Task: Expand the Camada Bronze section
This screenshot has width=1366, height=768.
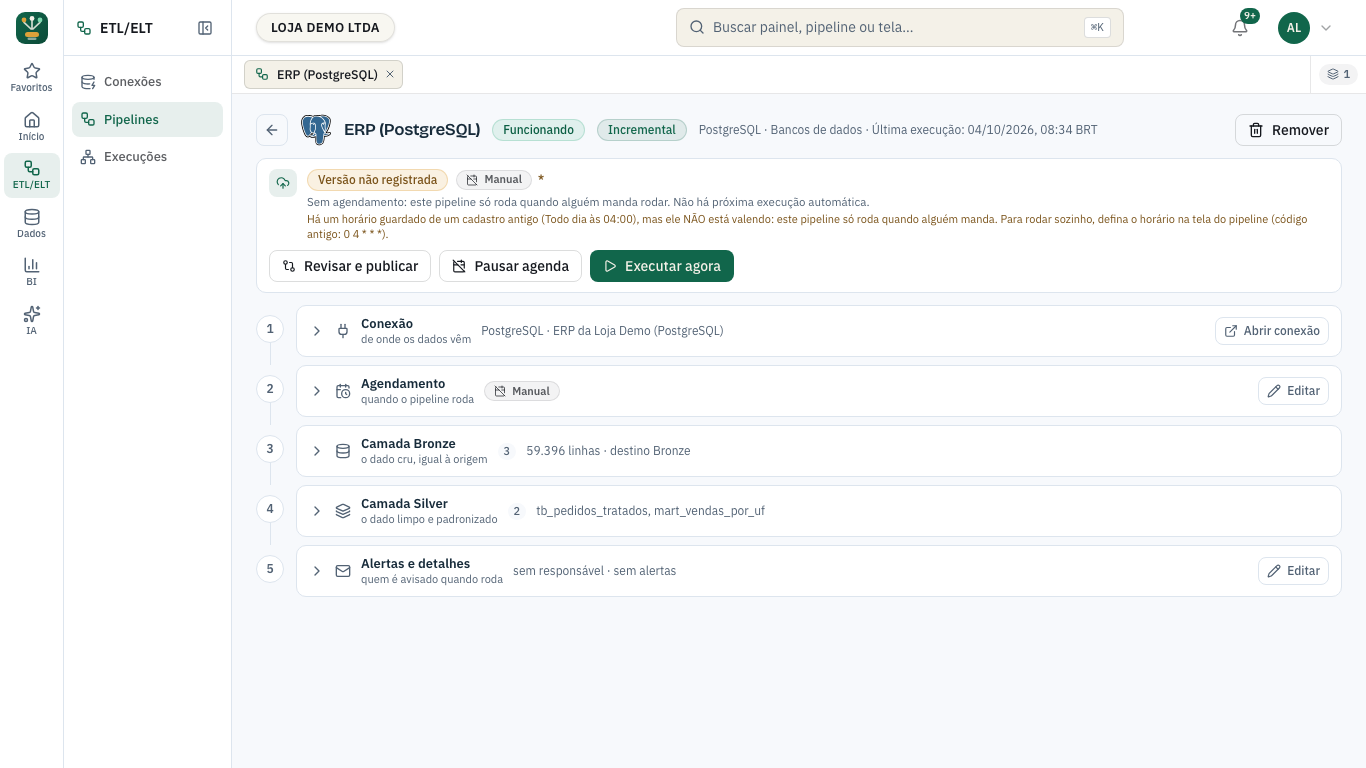Action: coord(317,451)
